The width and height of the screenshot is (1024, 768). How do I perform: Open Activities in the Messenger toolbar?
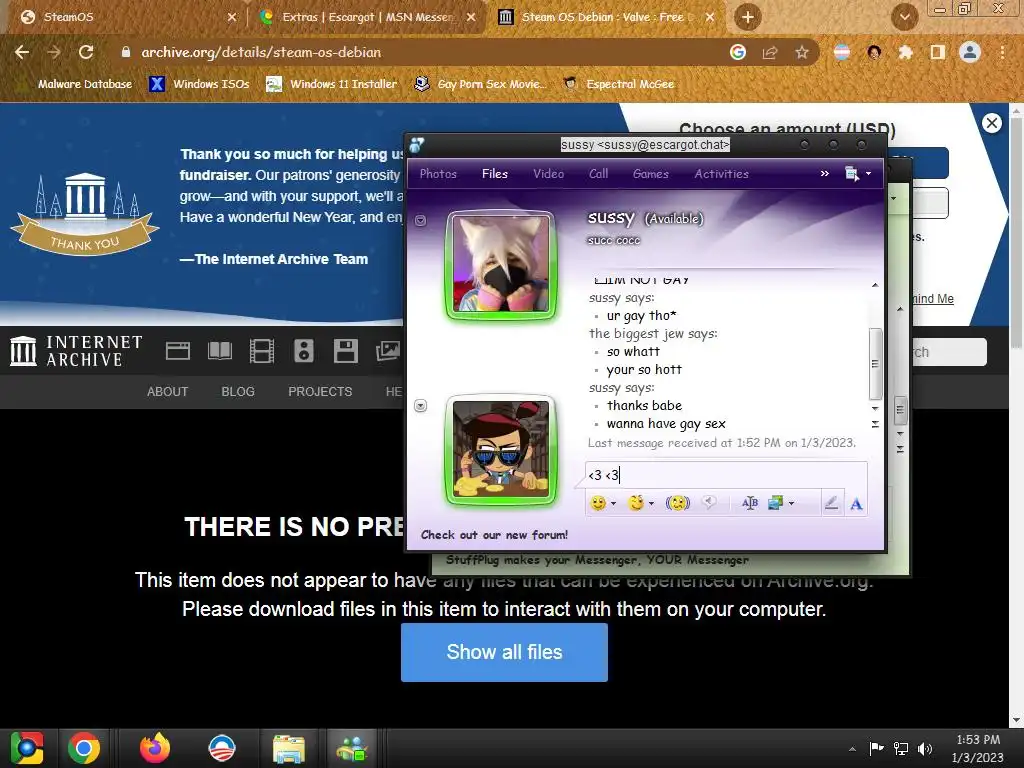pyautogui.click(x=722, y=174)
